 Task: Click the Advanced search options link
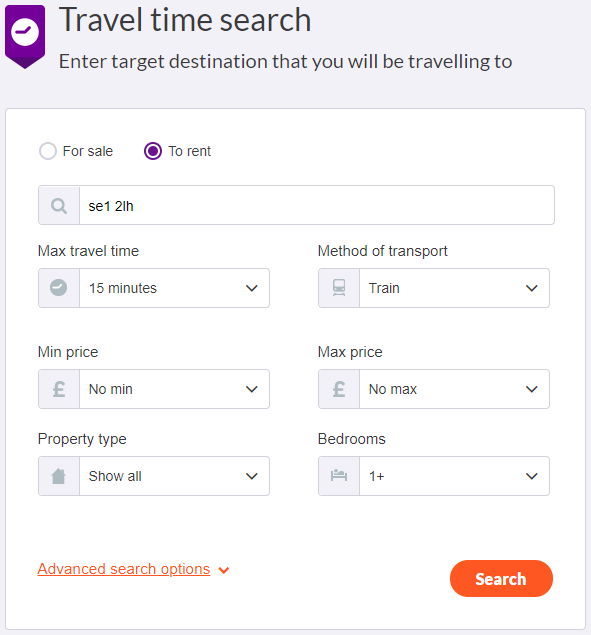click(124, 569)
